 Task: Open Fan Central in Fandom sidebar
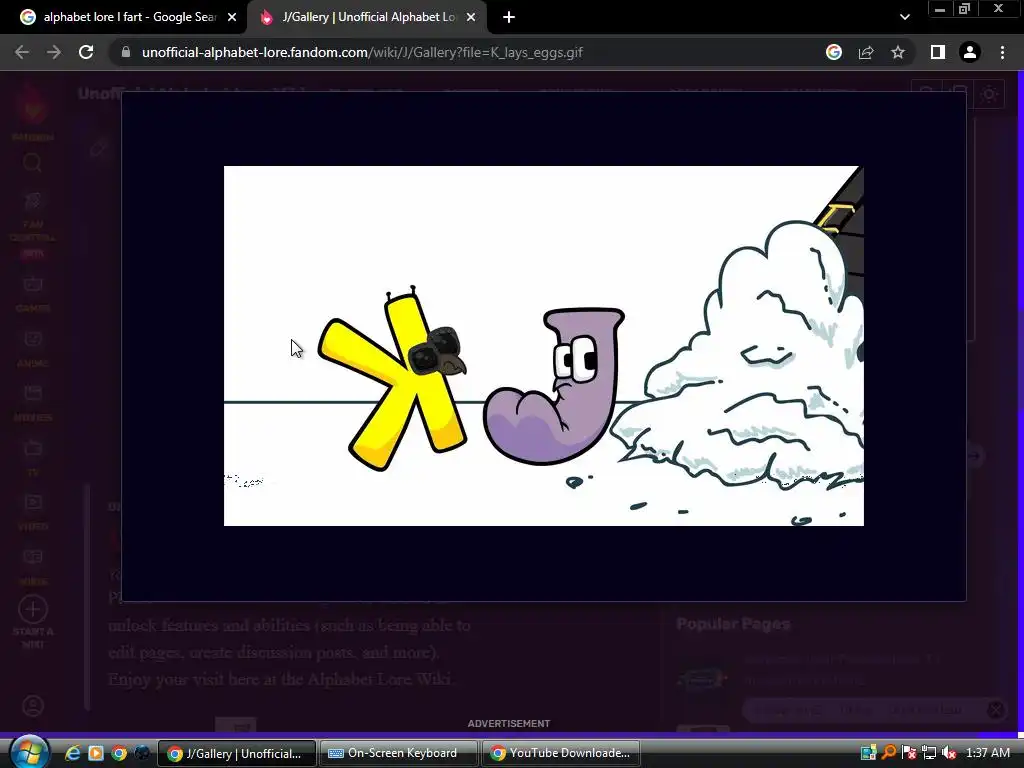[33, 225]
